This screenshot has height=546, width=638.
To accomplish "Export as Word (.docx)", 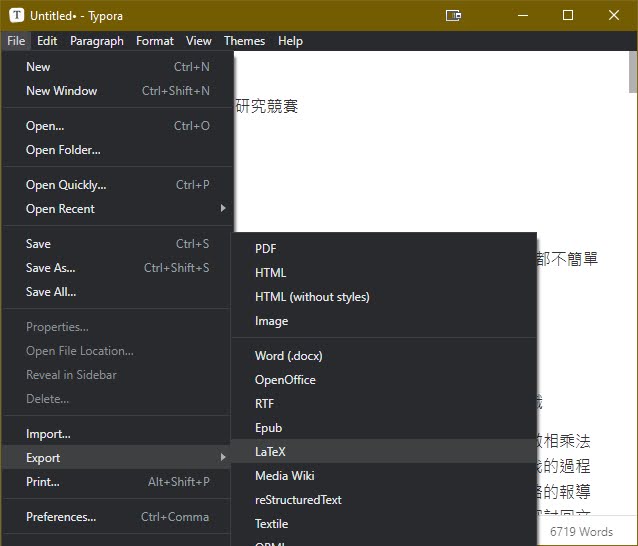I will tap(384, 356).
